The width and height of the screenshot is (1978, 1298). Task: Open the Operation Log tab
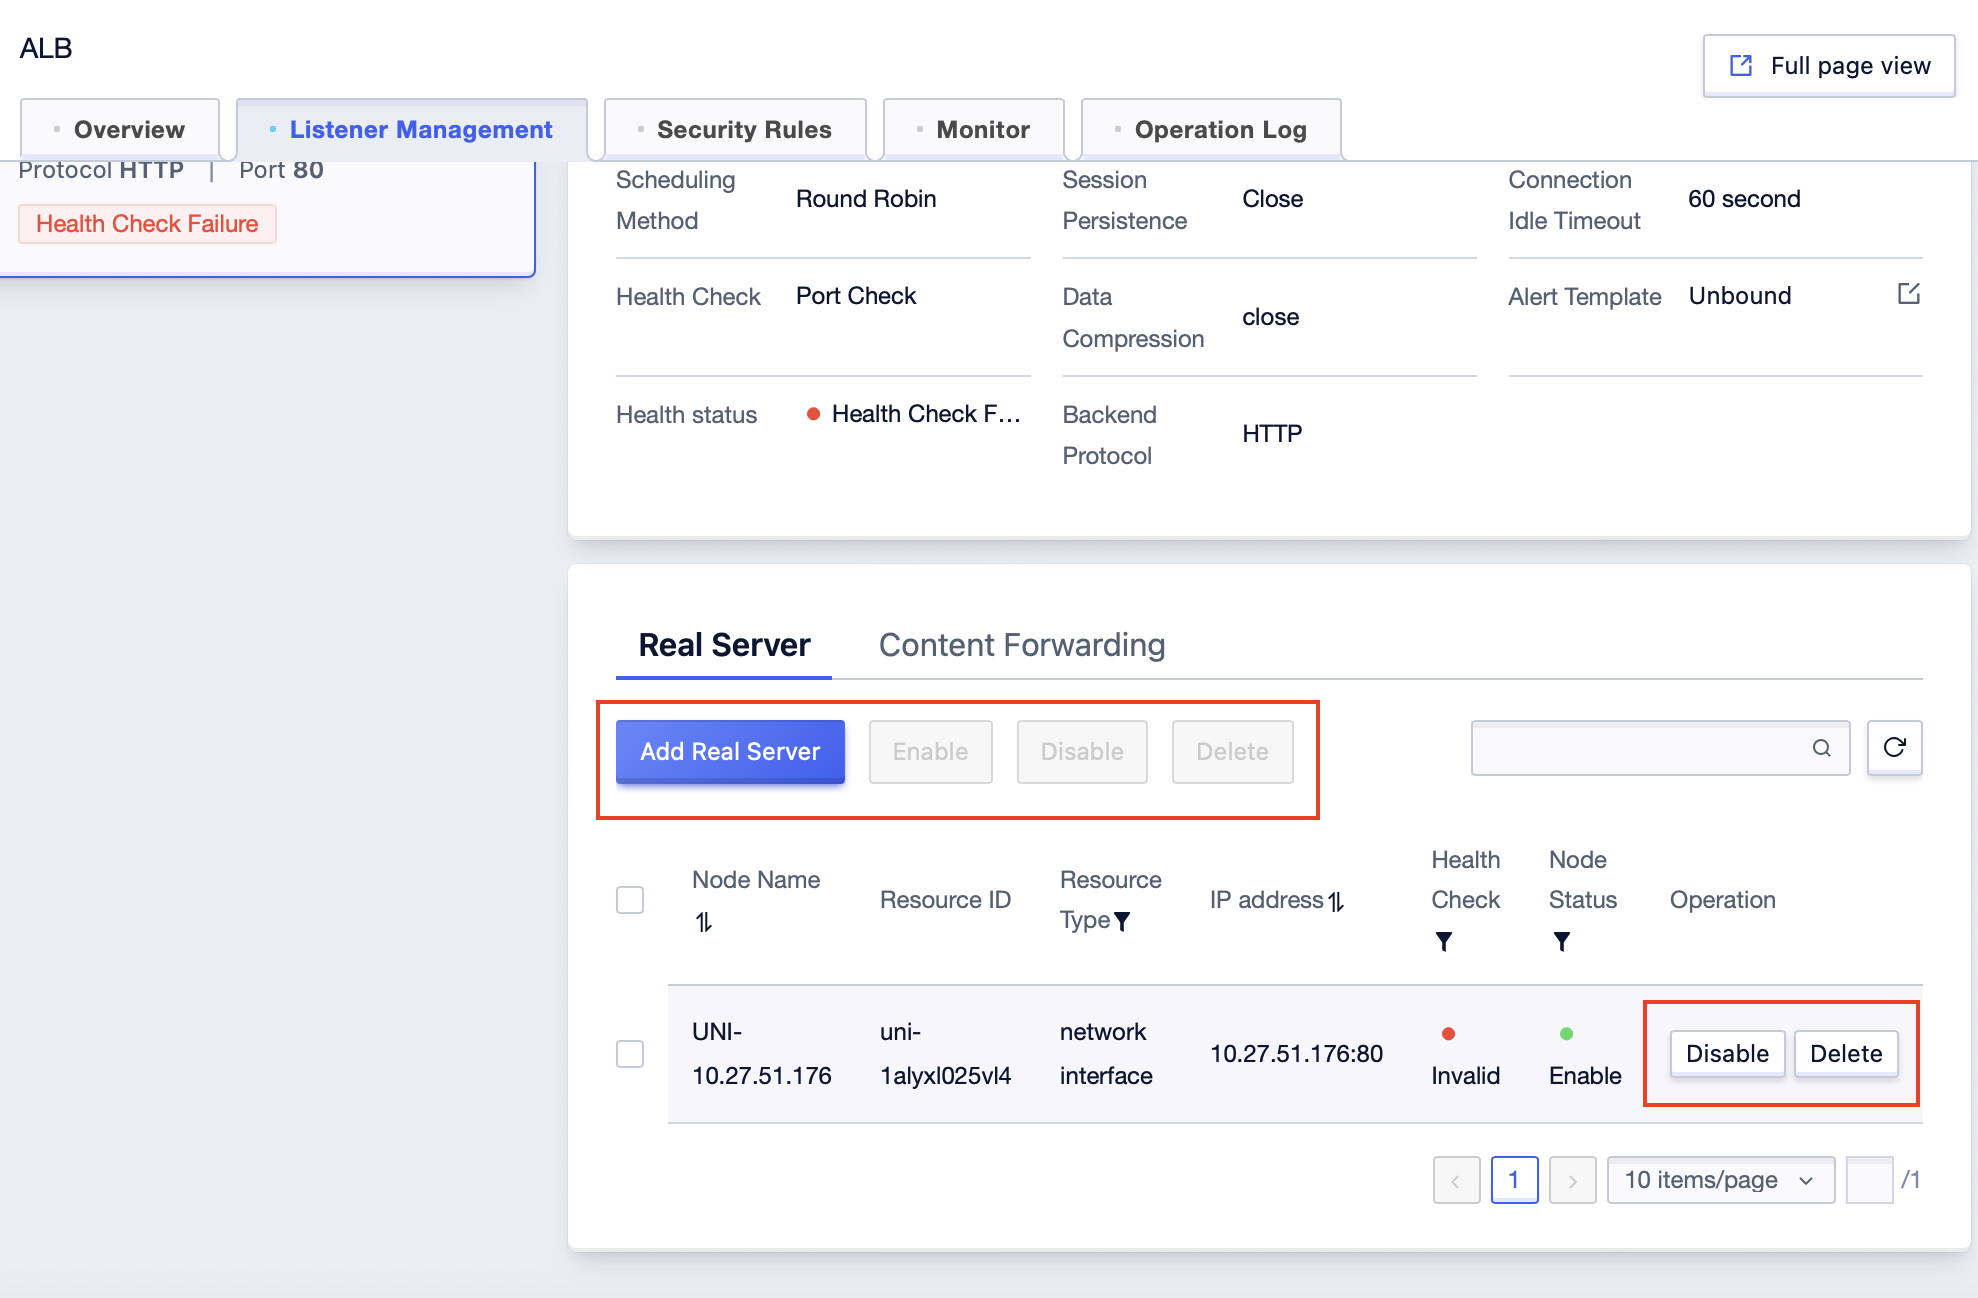click(1211, 129)
